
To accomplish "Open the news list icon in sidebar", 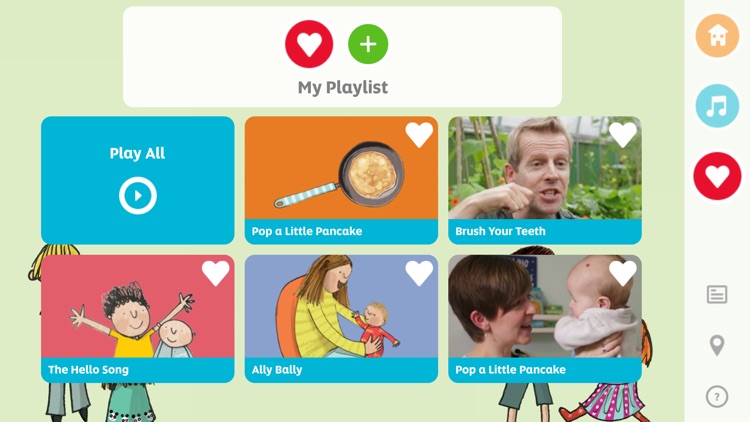I will (717, 294).
